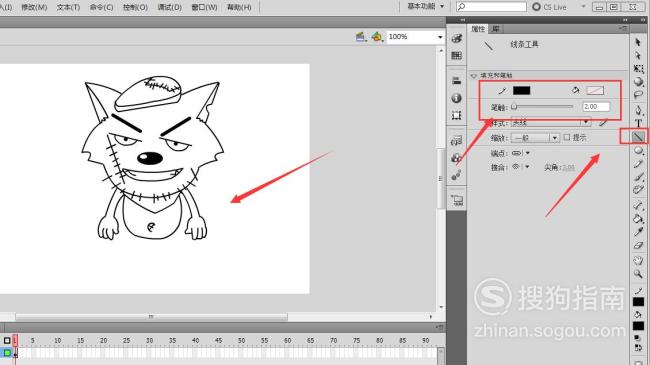Image resolution: width=650 pixels, height=365 pixels.
Task: Click toolbox fill color black swatch
Action: click(638, 326)
